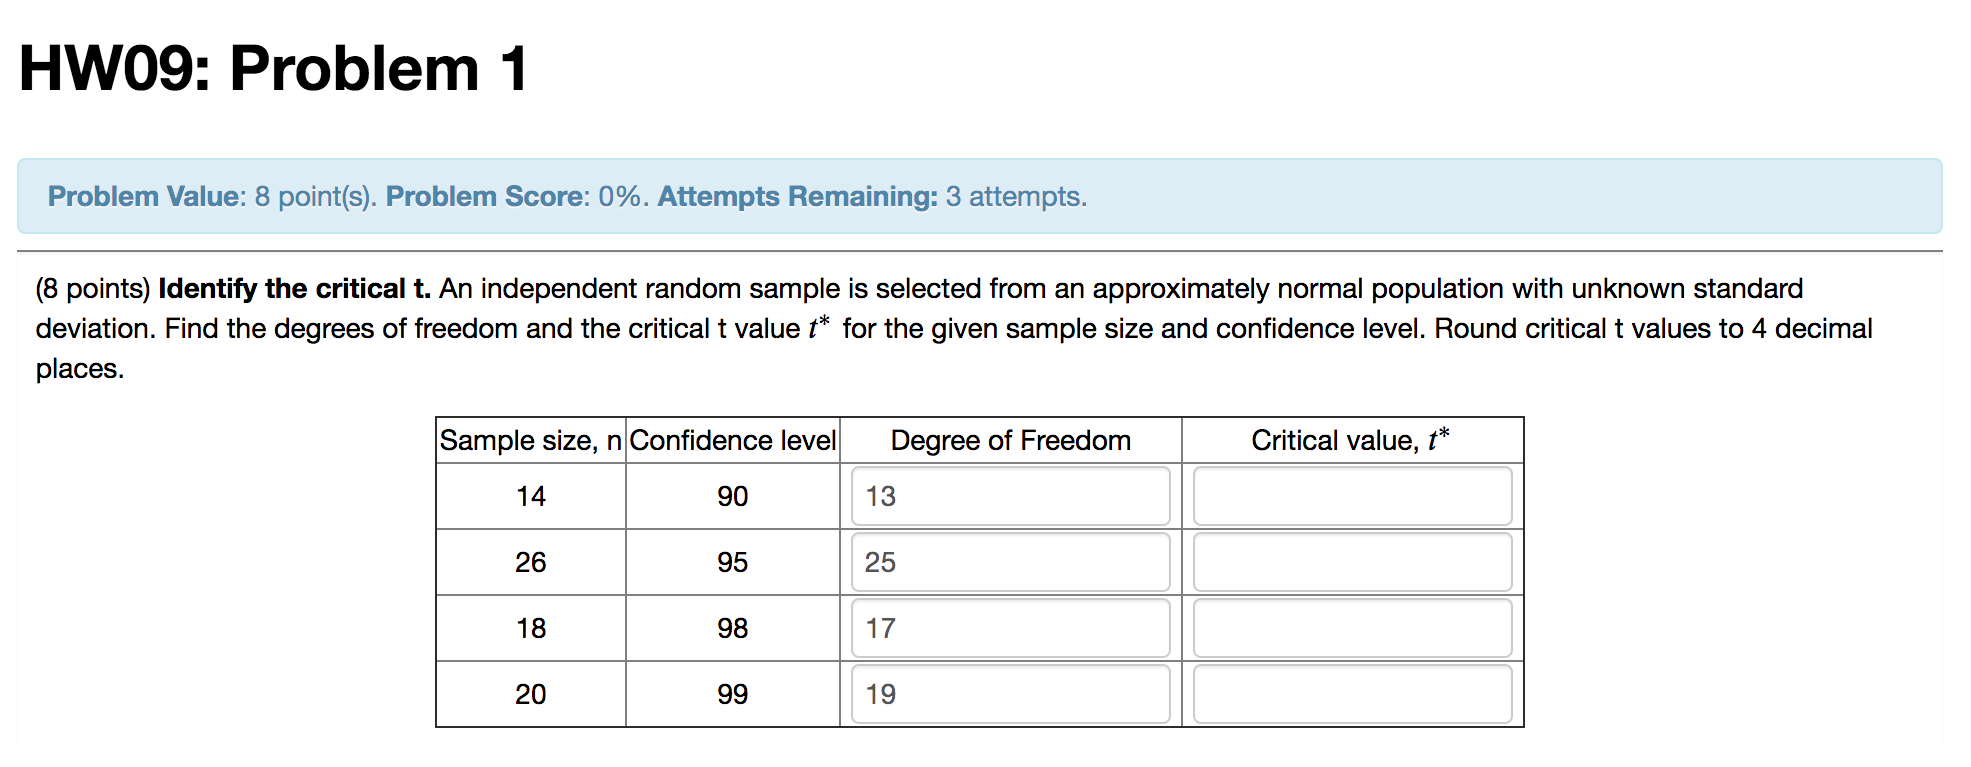This screenshot has width=1971, height=767.
Task: Click the Degree of Freedom field containing 19
Action: (1009, 693)
